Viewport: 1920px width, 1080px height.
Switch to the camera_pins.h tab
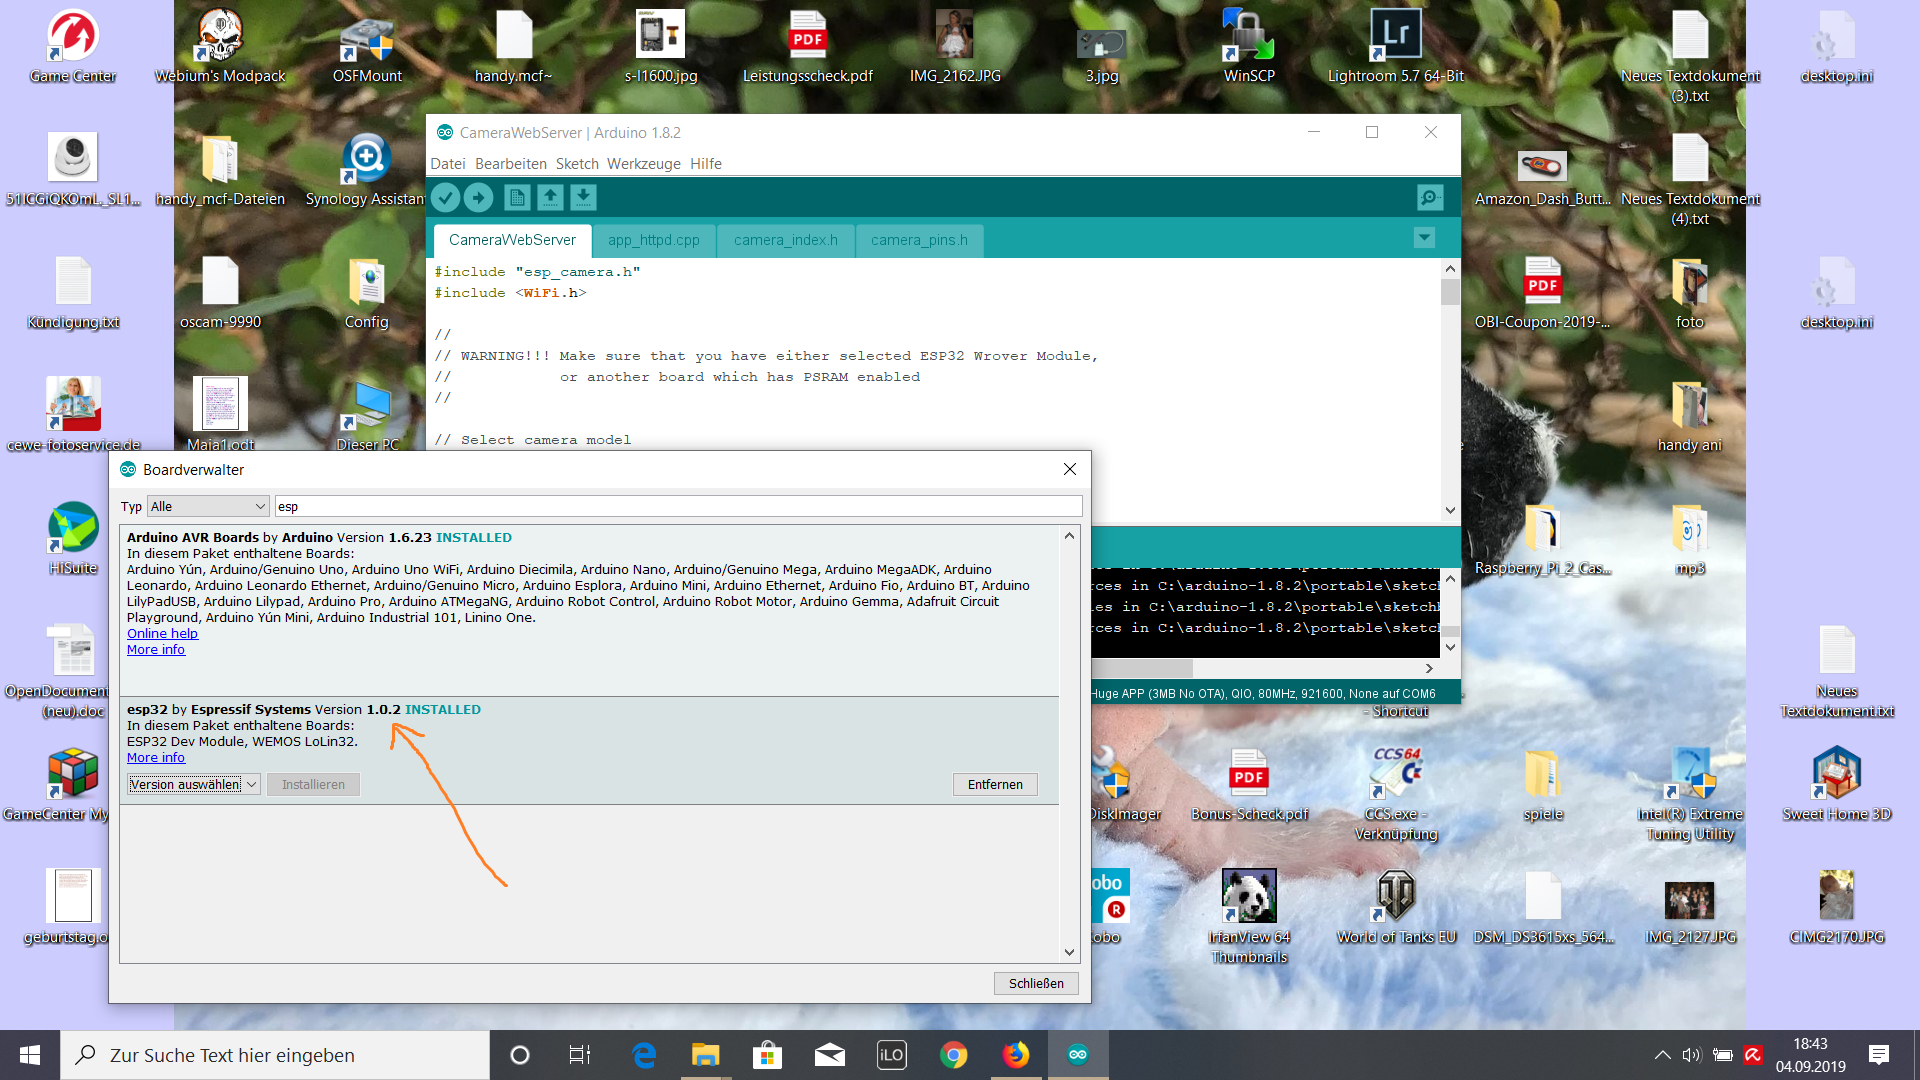pyautogui.click(x=919, y=240)
